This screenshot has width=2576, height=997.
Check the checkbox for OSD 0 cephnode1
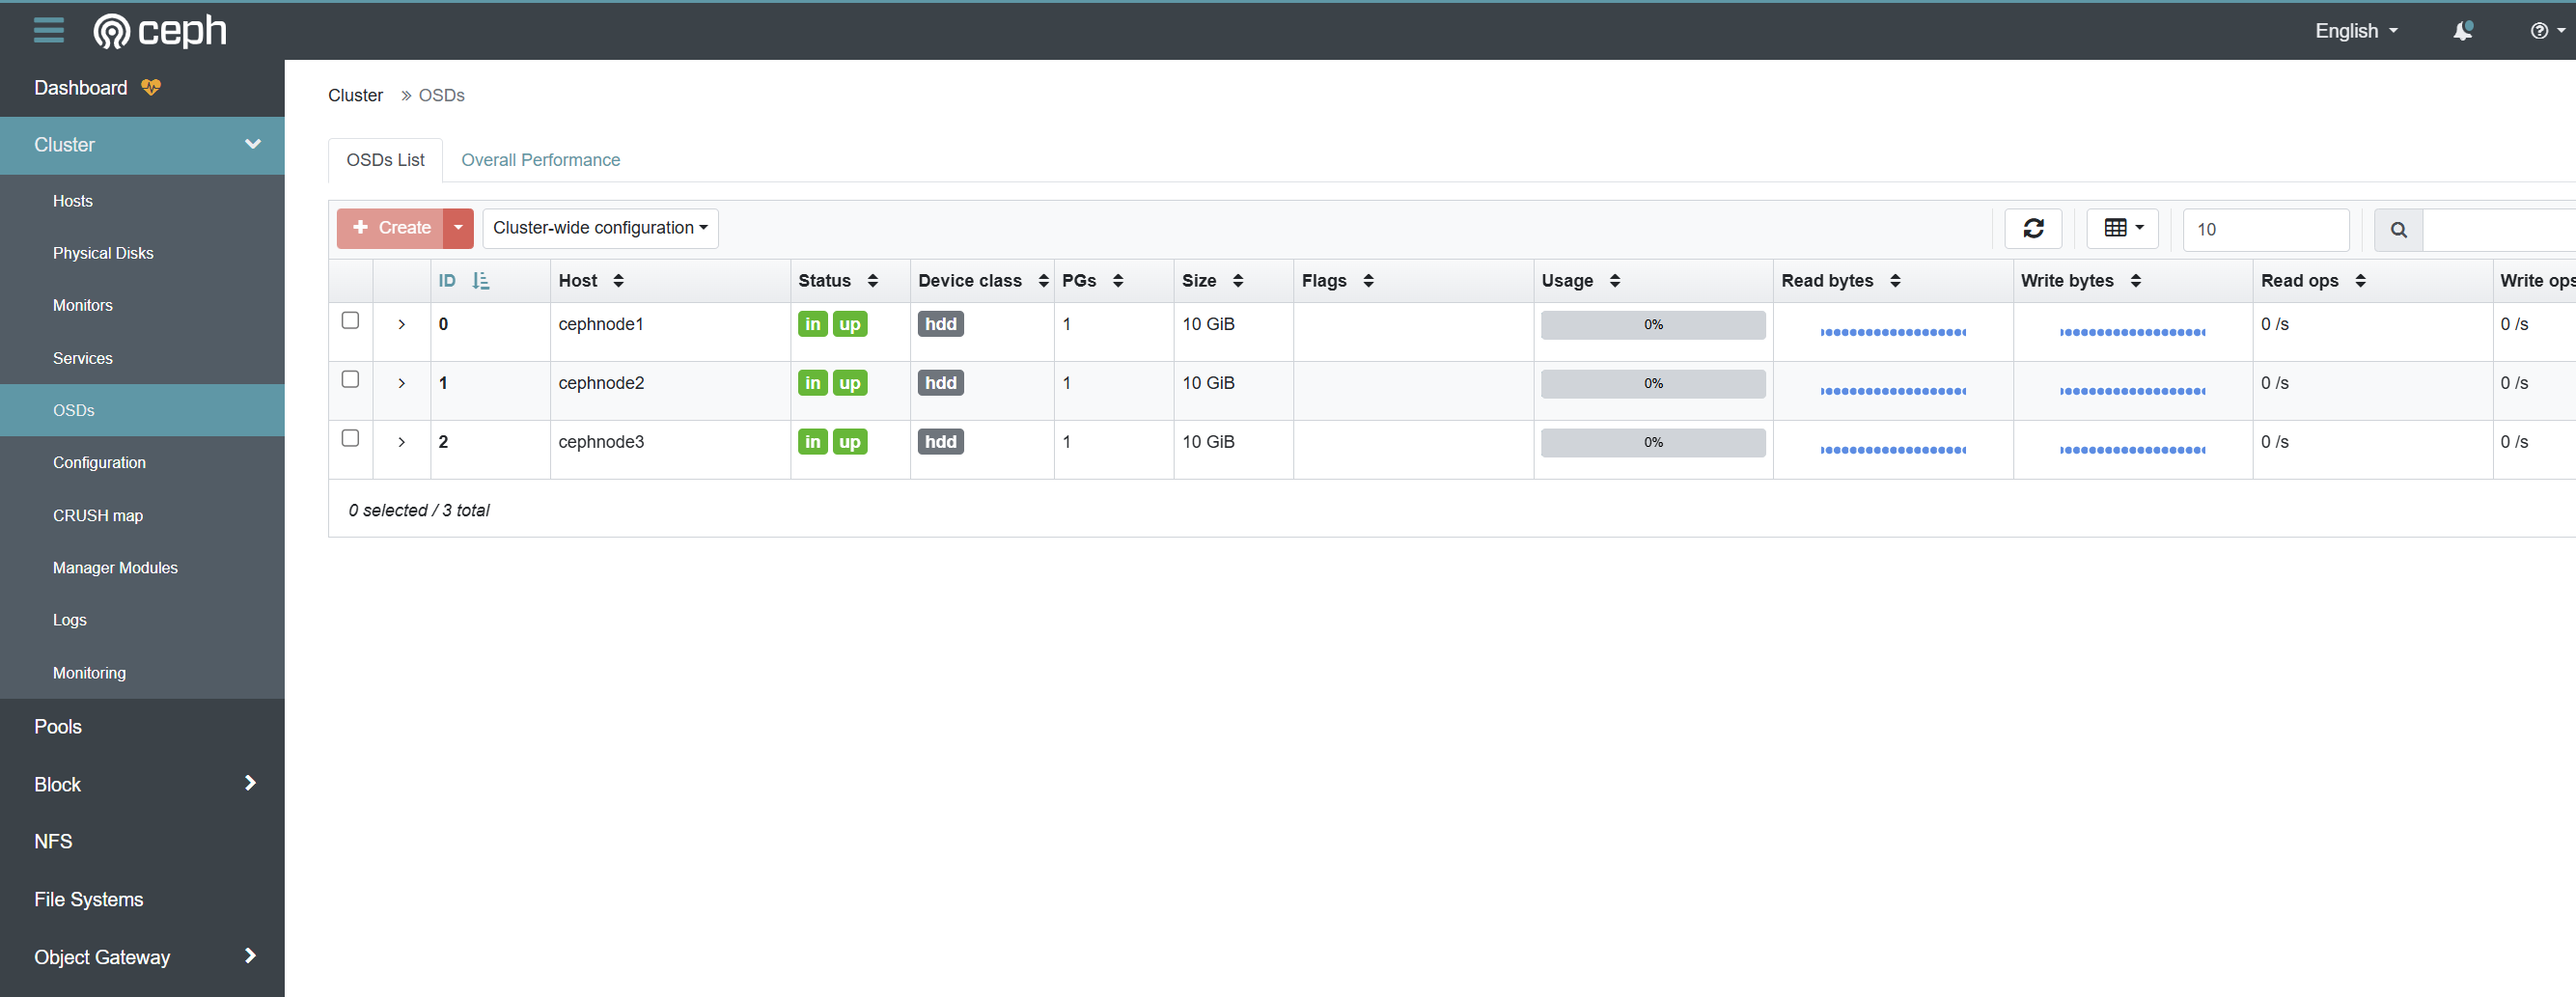(x=350, y=320)
